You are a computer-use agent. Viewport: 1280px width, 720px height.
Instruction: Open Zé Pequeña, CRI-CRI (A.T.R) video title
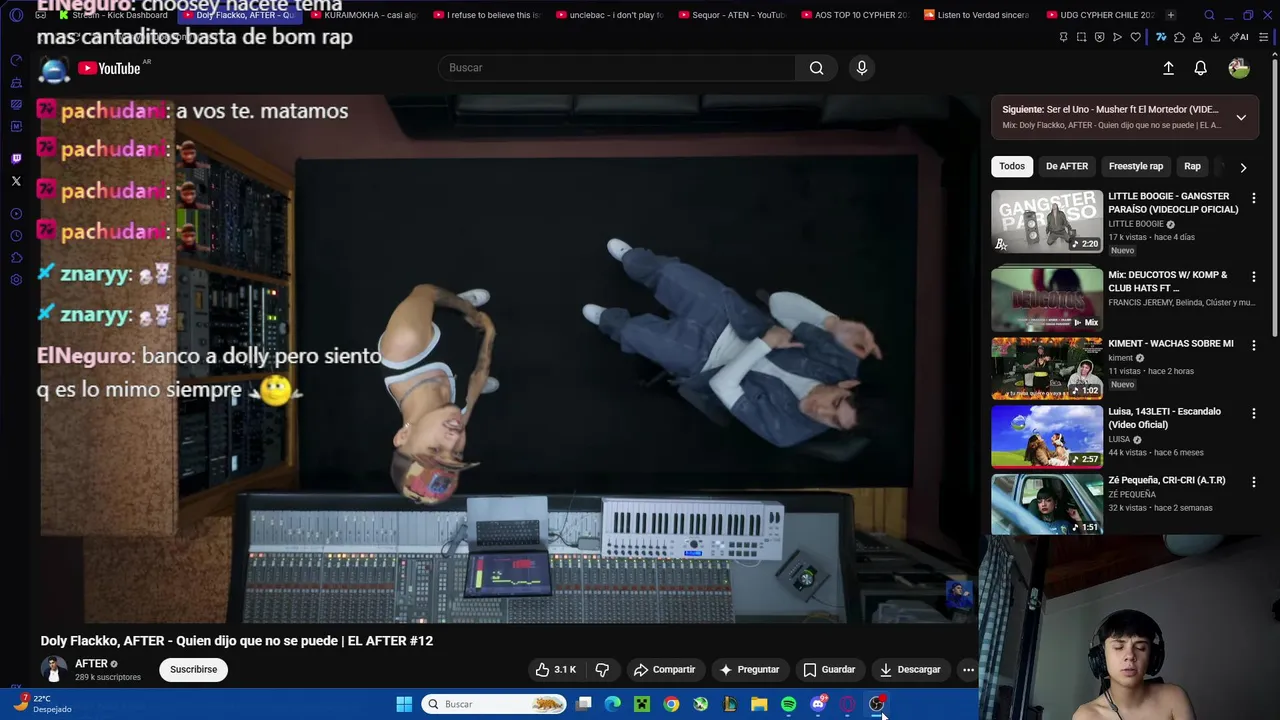point(1167,480)
